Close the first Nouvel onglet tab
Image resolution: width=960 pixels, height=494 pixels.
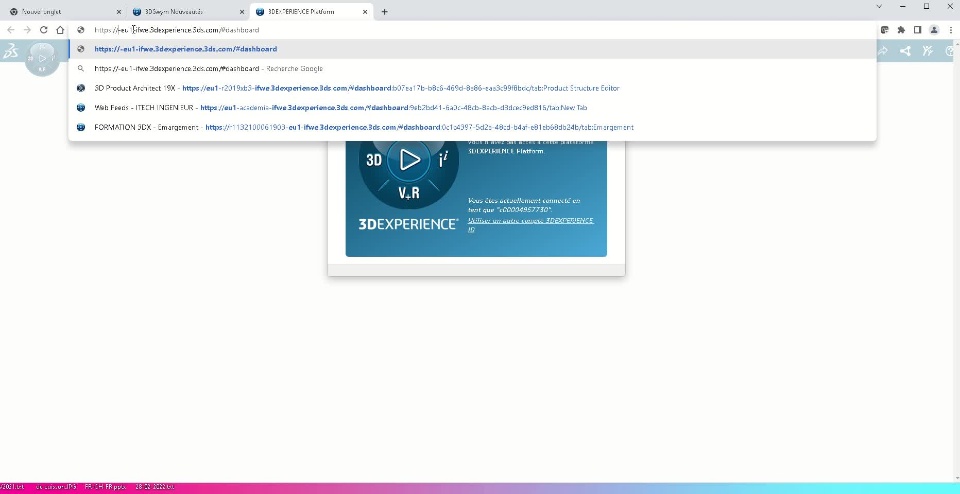(x=119, y=12)
